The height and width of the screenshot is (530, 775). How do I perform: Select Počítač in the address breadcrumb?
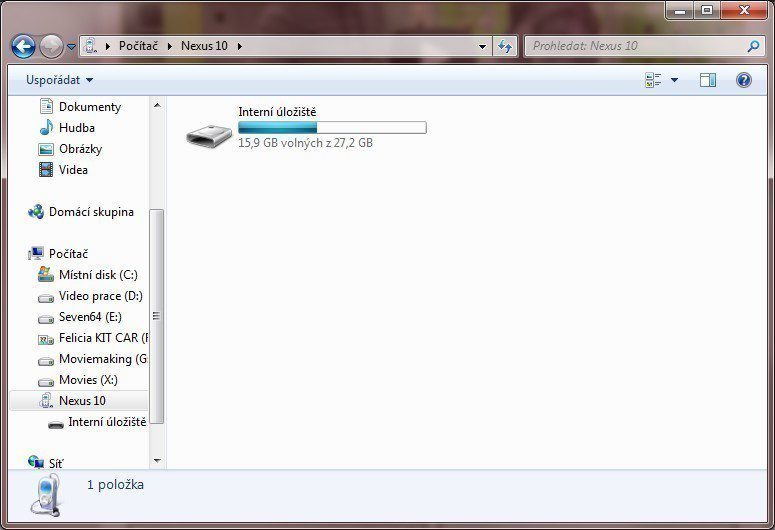coord(138,46)
